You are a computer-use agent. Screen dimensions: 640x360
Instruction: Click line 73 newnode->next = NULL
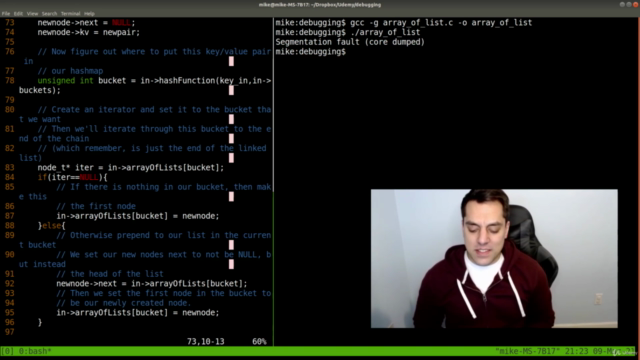tap(86, 22)
